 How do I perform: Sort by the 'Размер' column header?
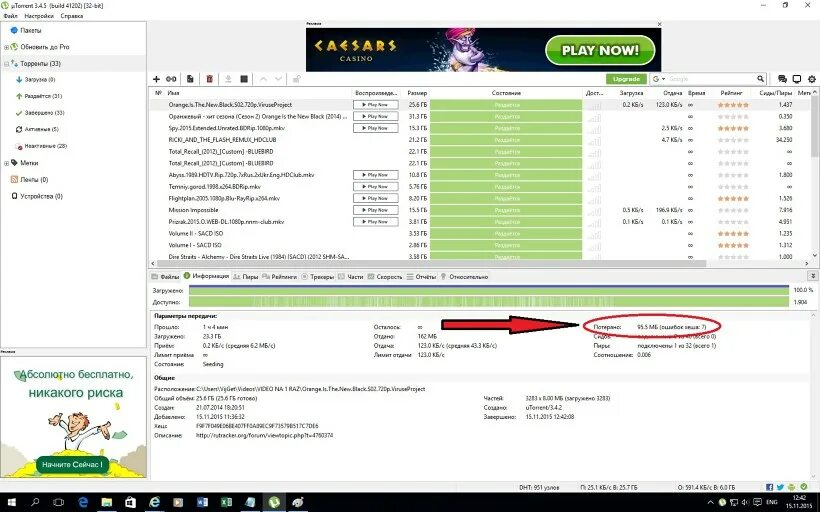[x=417, y=93]
